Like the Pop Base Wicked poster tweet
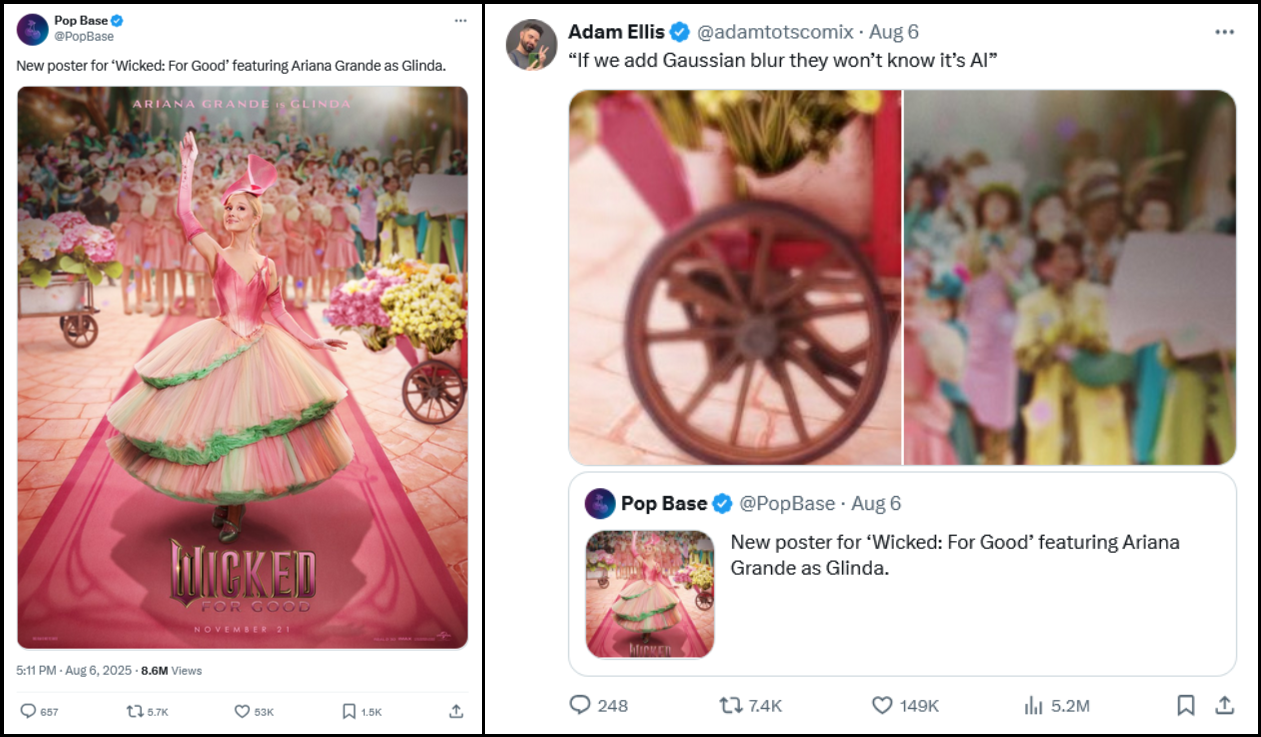1261x737 pixels. pos(241,711)
